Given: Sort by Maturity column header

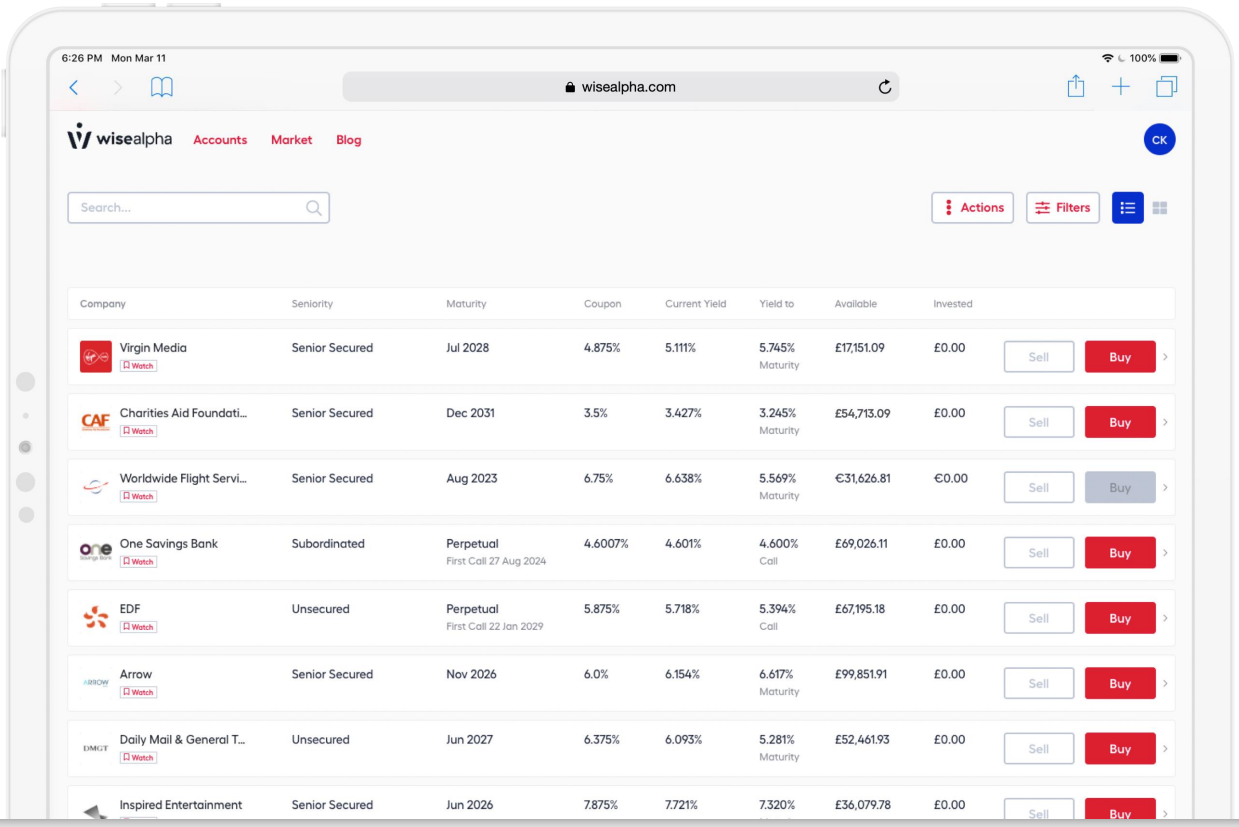Looking at the screenshot, I should click(x=466, y=304).
